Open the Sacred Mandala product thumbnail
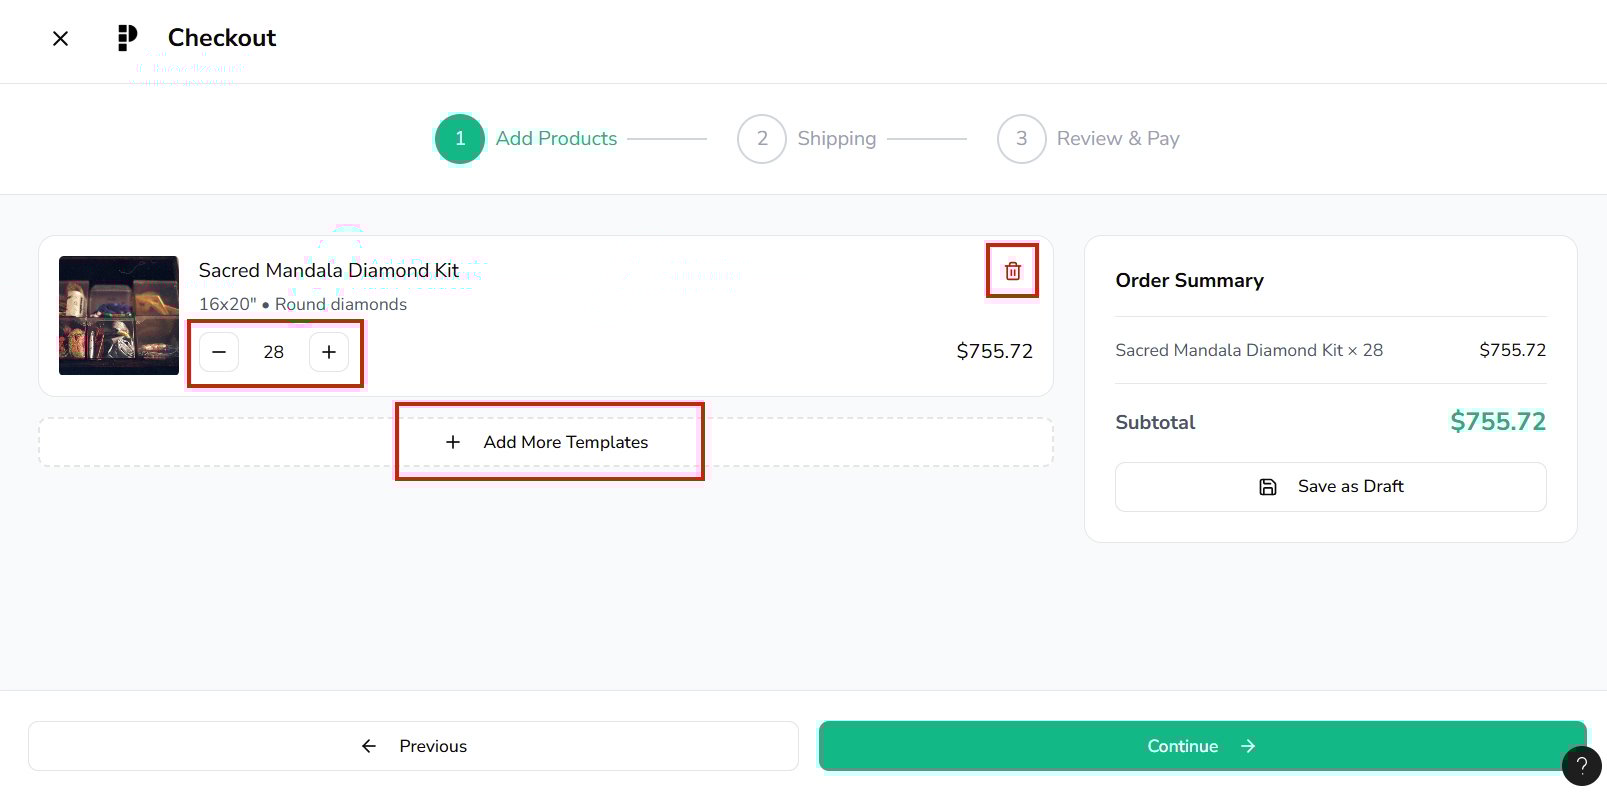Screen dimensions: 1607x797 (x=119, y=315)
